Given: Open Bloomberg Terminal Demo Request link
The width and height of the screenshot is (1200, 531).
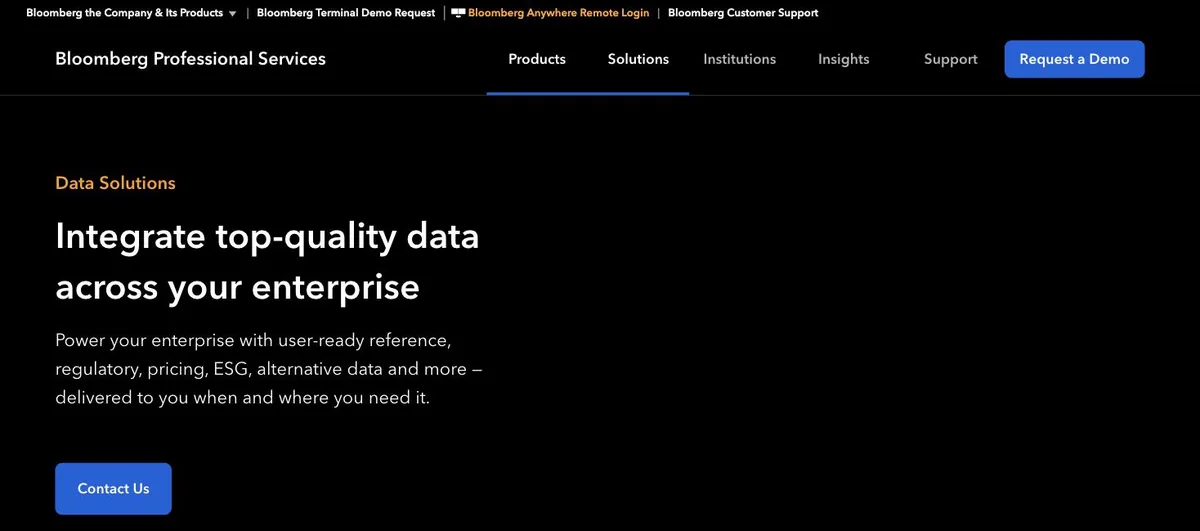Looking at the screenshot, I should [346, 13].
